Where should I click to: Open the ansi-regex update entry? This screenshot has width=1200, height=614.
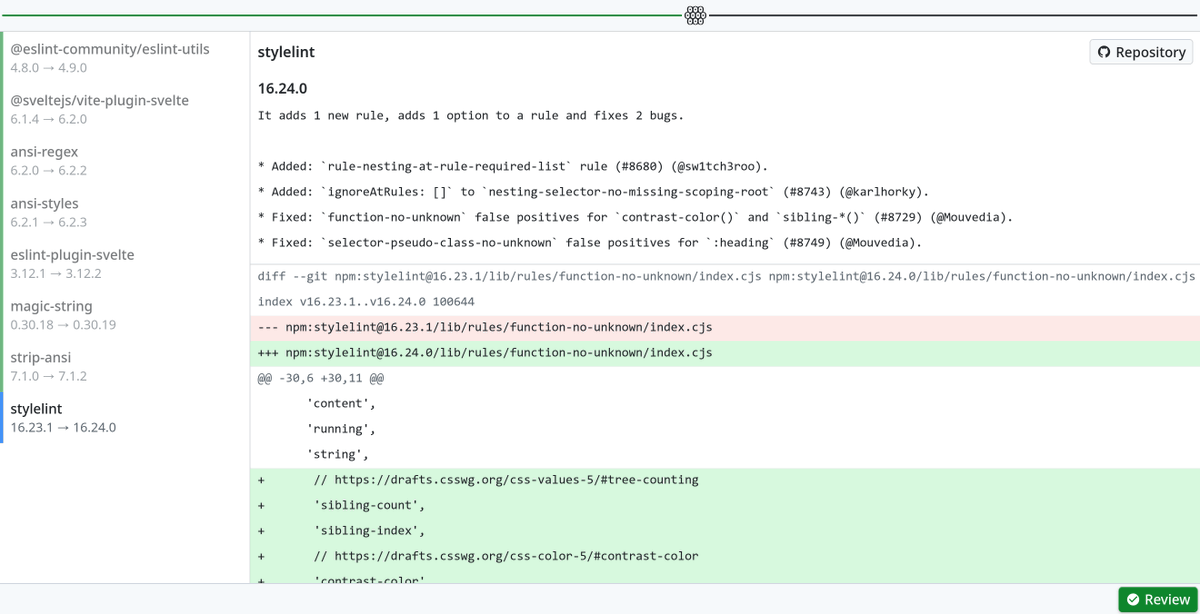click(125, 161)
